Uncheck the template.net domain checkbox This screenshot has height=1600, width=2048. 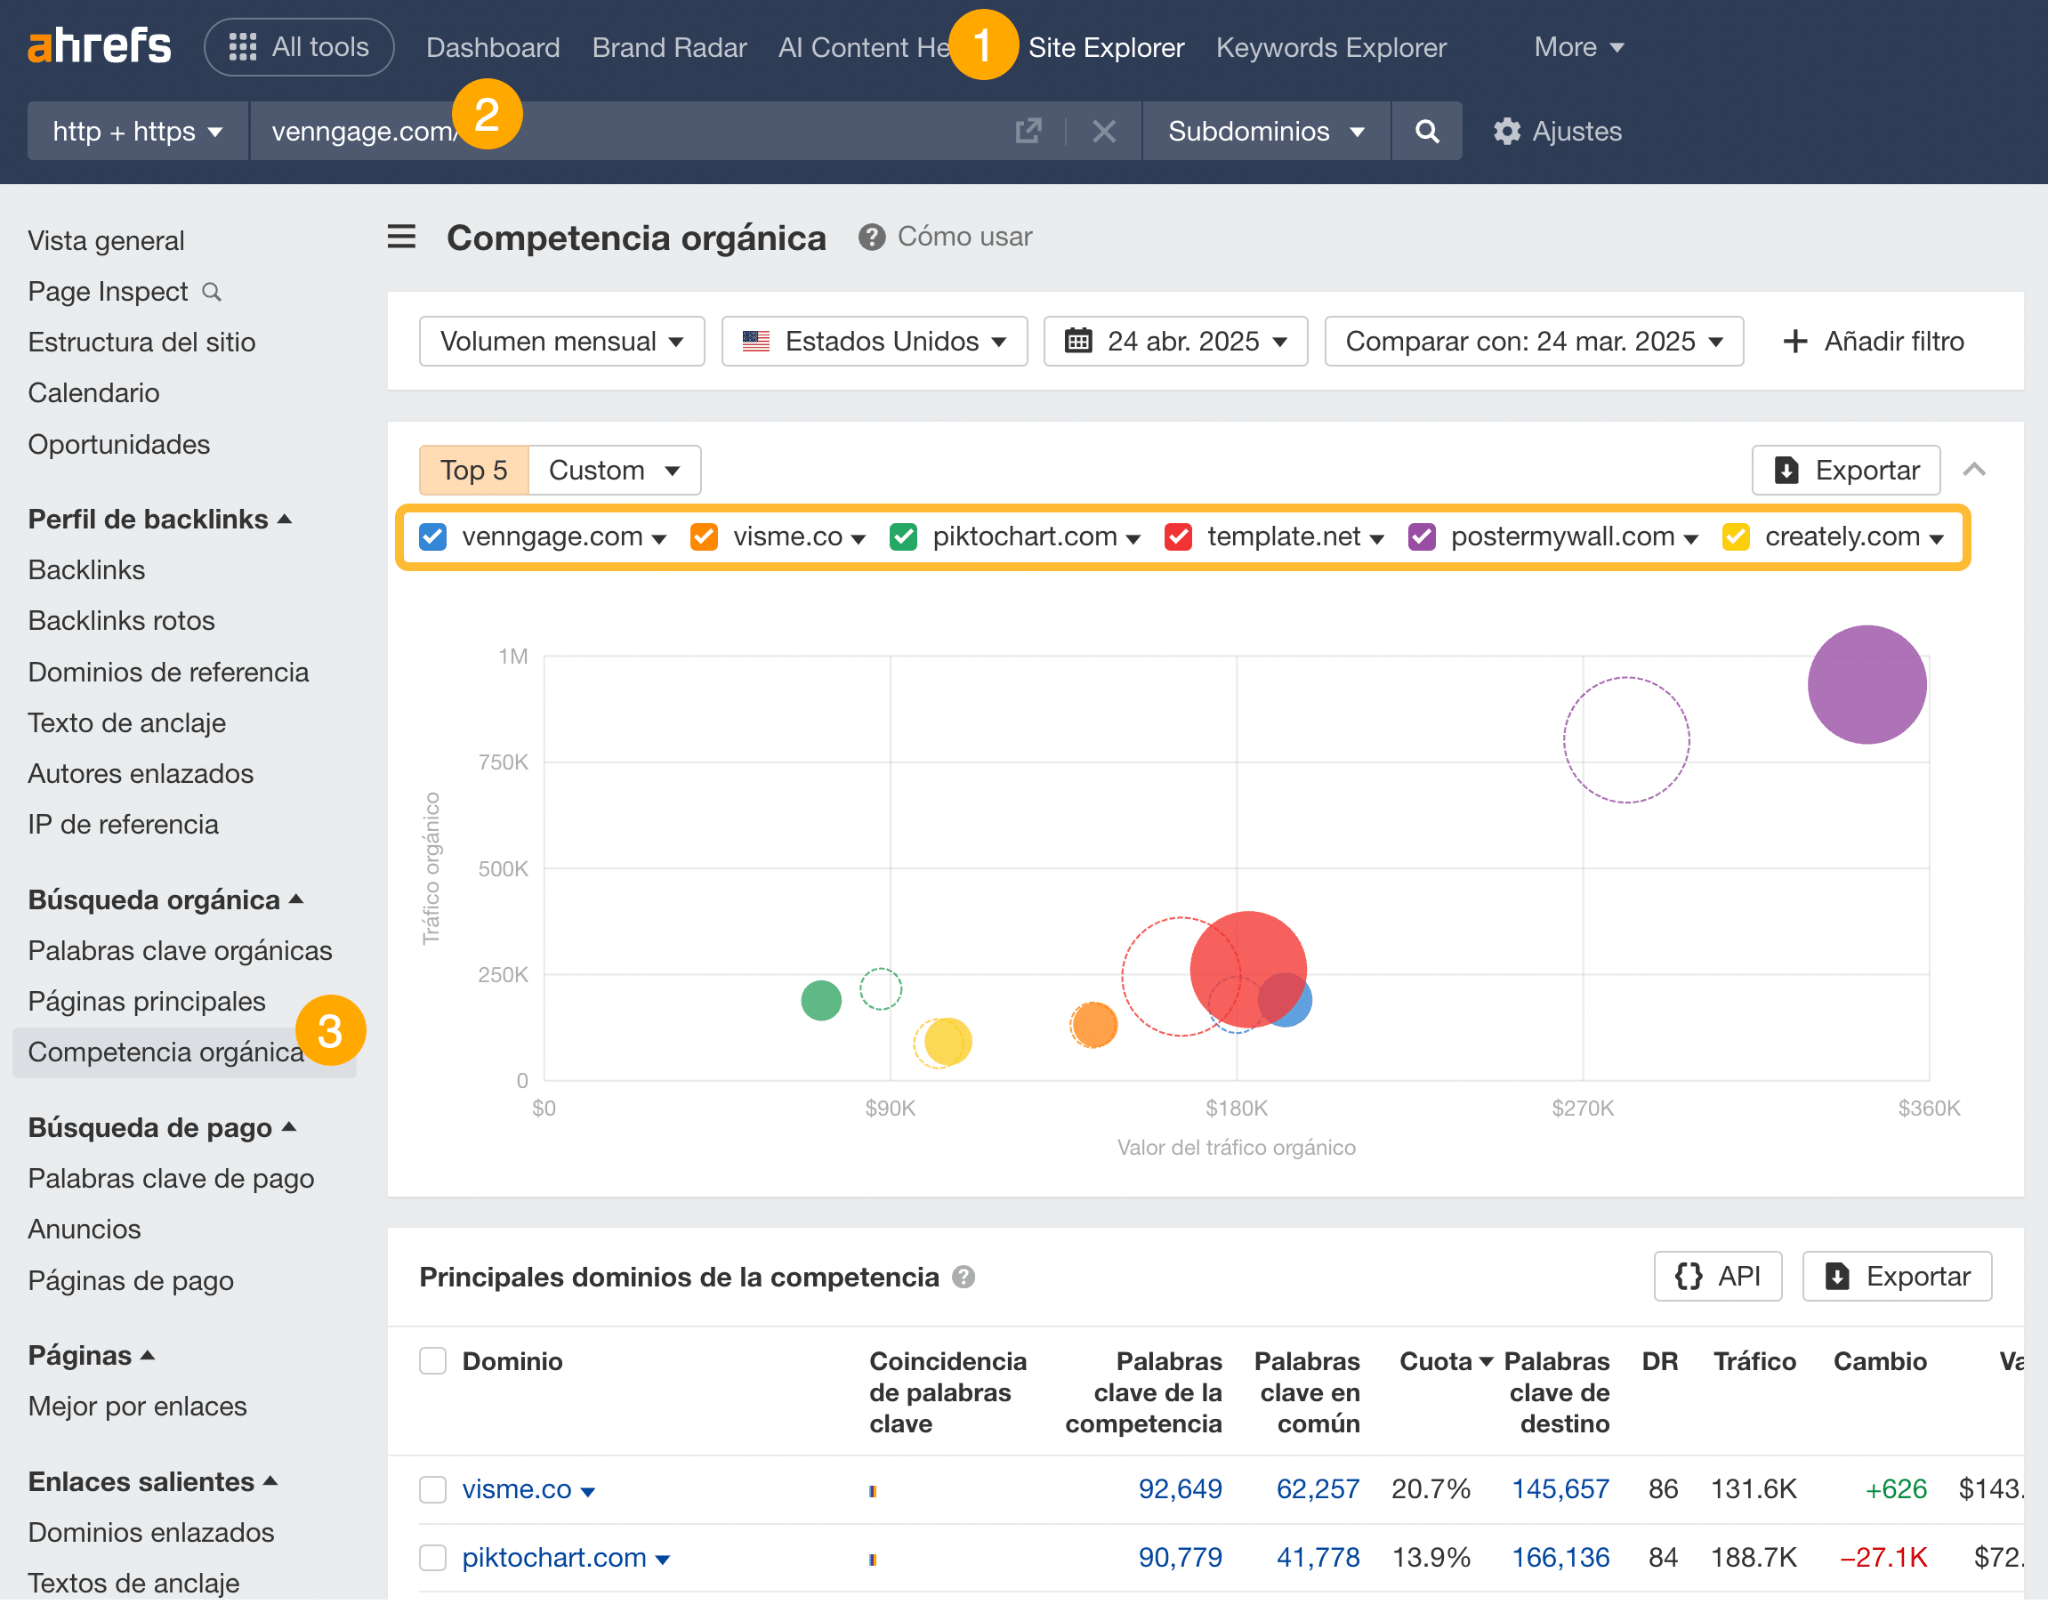(1178, 537)
